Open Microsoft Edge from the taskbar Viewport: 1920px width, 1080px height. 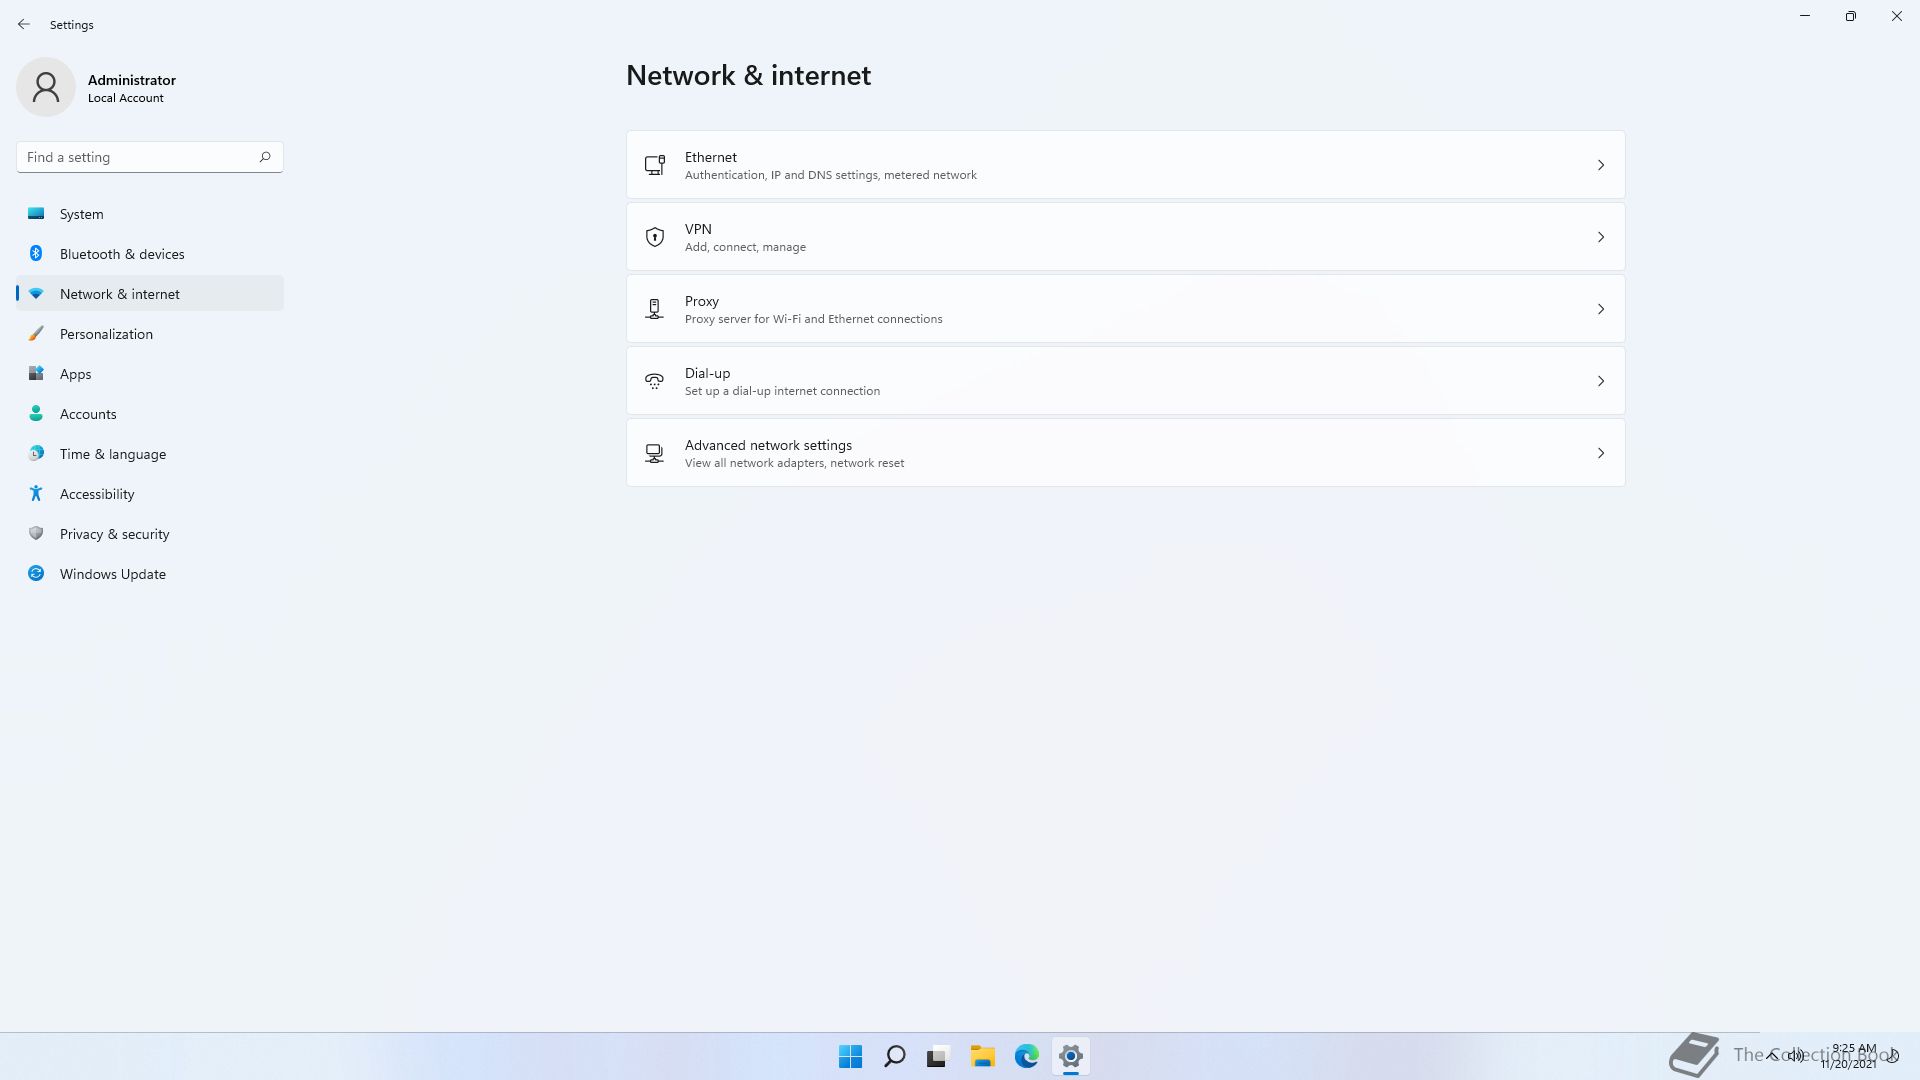point(1026,1056)
